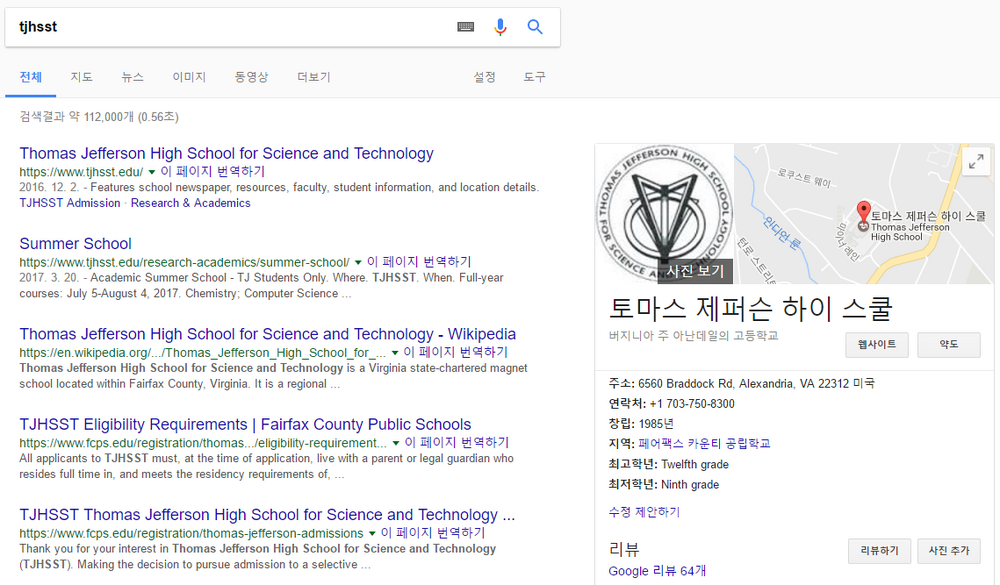The width and height of the screenshot is (1000, 585).
Task: Open the 더보기 menu
Action: 314,77
